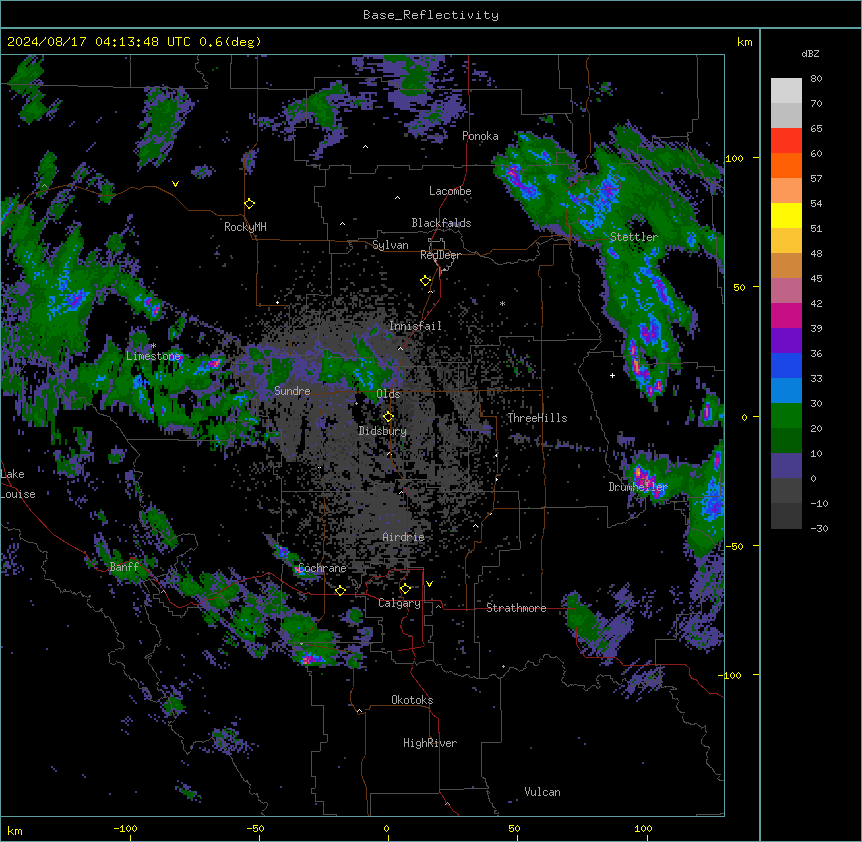Pick the red 60-65 dBZ legend swatch
Image resolution: width=862 pixels, height=842 pixels.
click(x=786, y=141)
